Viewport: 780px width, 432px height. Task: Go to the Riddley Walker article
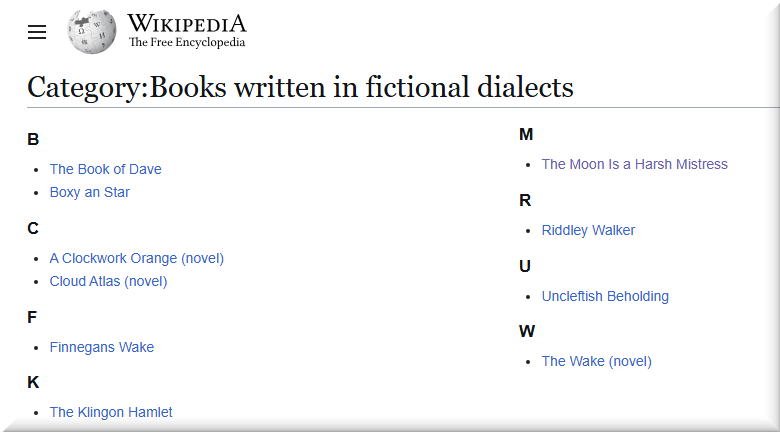coord(588,230)
